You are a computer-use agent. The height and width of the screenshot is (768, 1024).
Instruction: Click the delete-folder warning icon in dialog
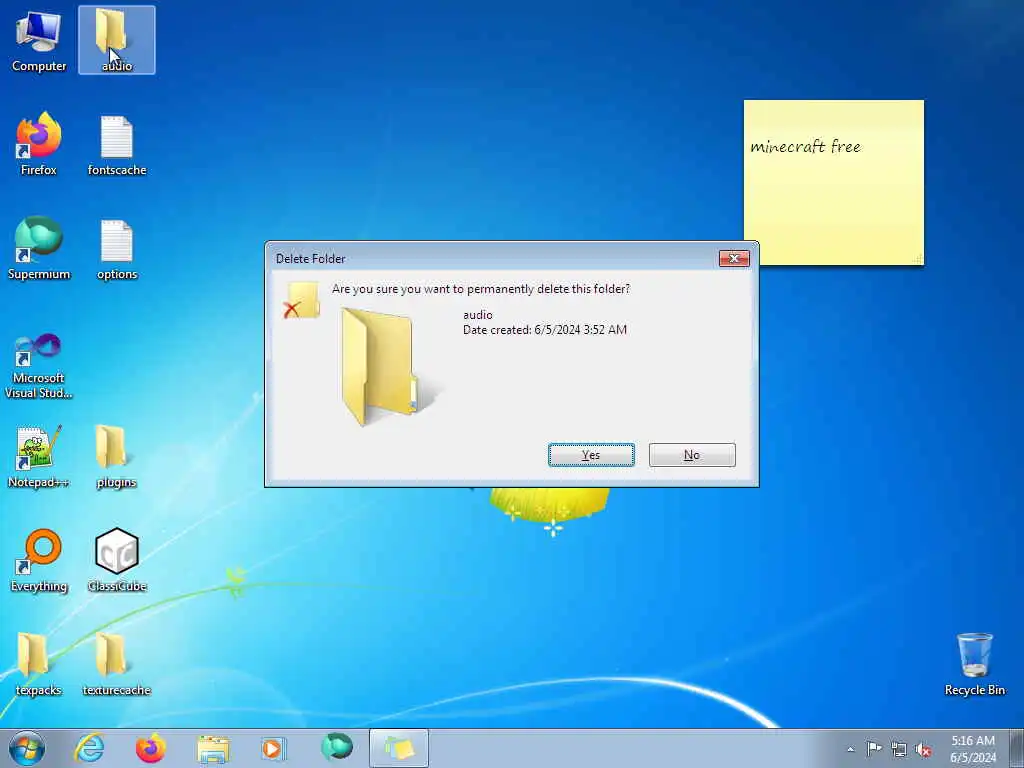tap(301, 300)
